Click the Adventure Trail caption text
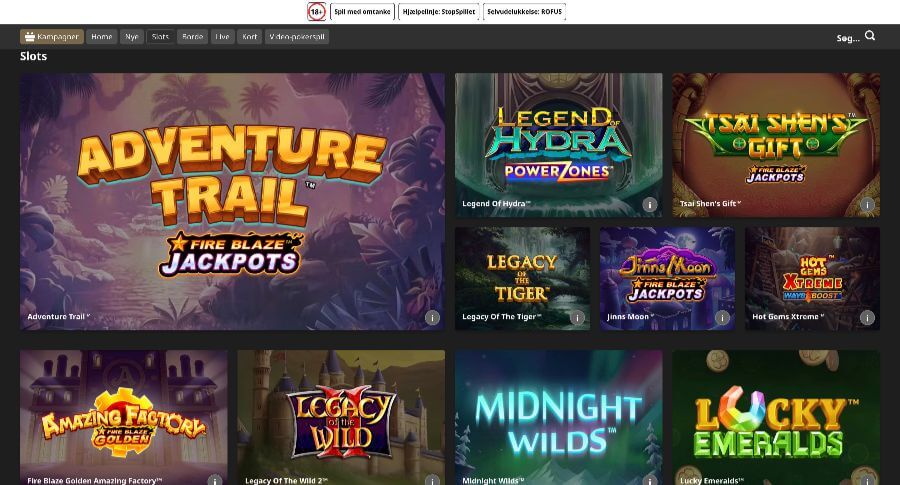 pos(59,316)
